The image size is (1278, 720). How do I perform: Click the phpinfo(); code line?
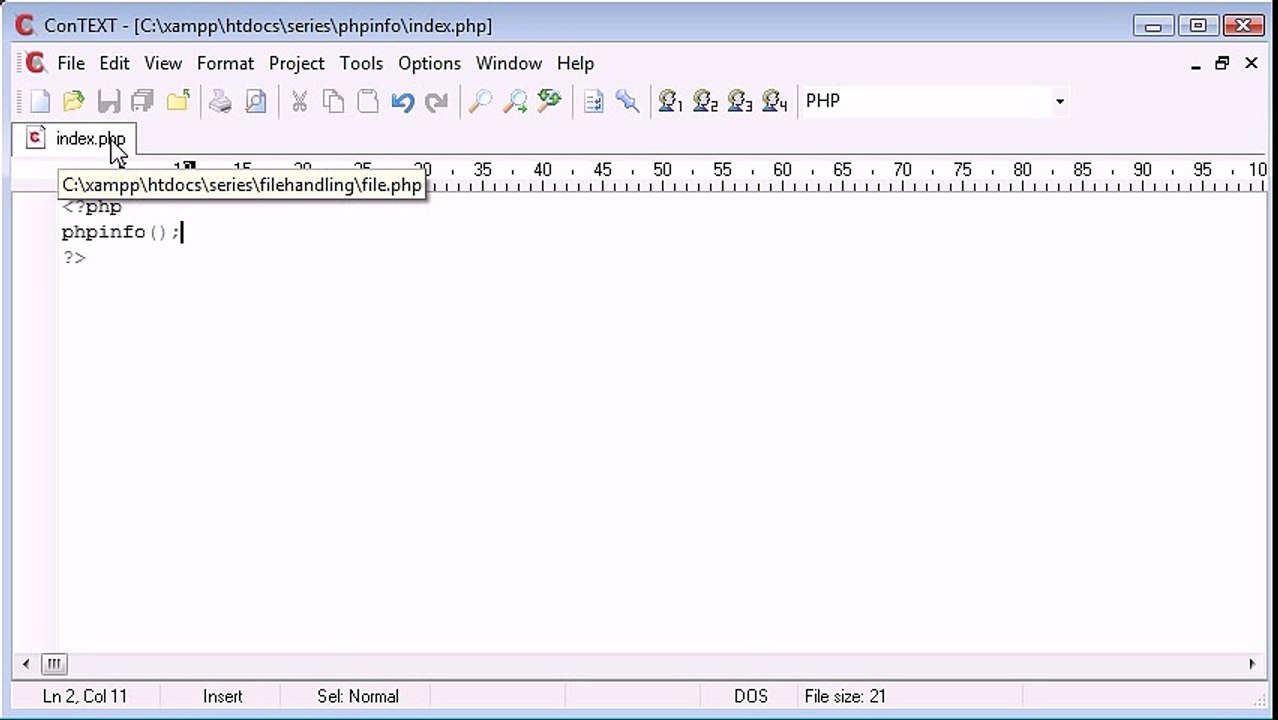[x=121, y=232]
